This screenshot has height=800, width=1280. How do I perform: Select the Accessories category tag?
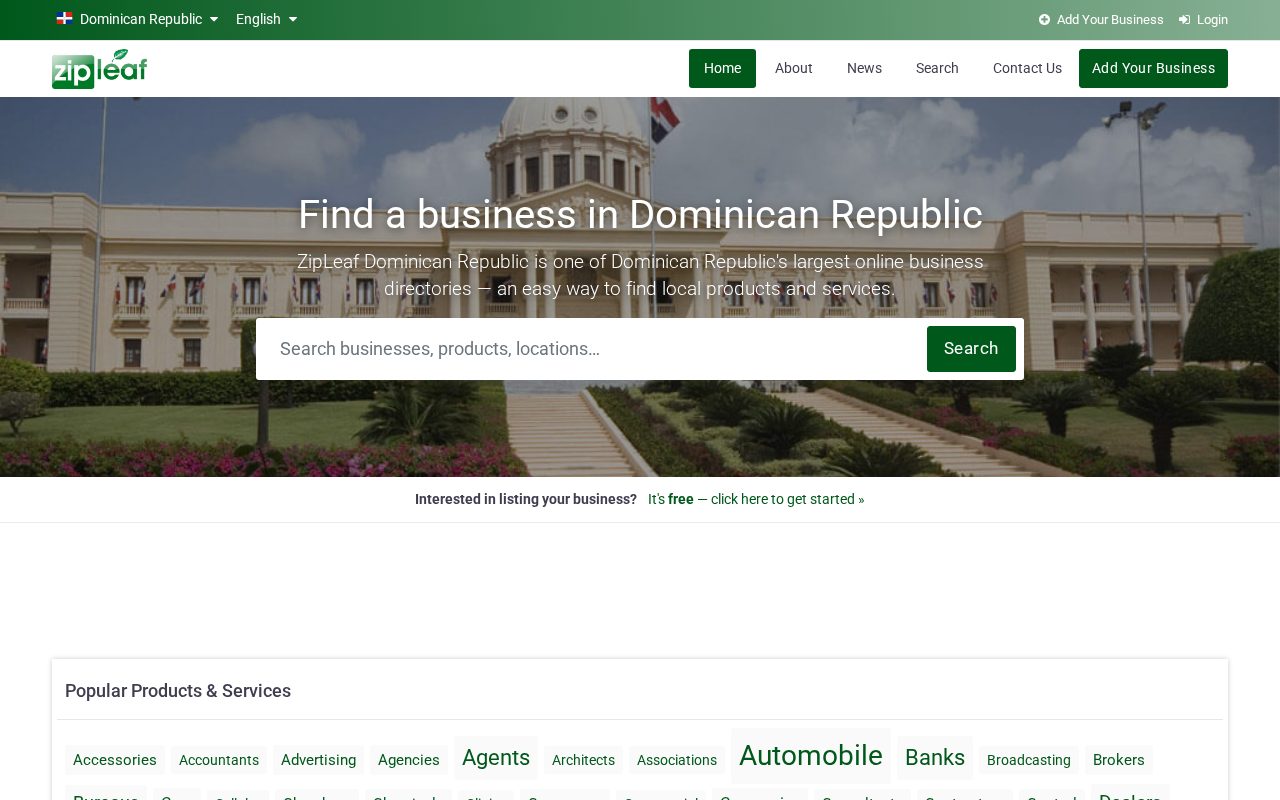point(115,760)
